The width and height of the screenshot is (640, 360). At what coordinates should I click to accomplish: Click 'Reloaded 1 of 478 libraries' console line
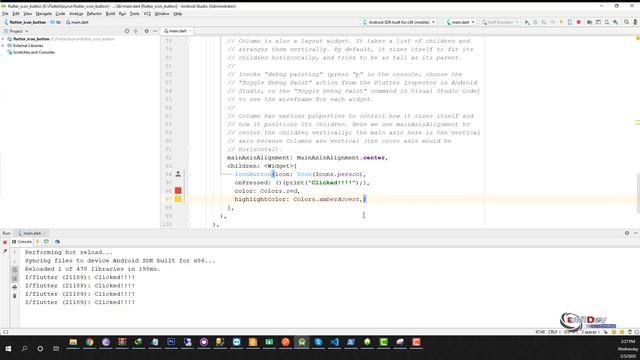tap(93, 269)
